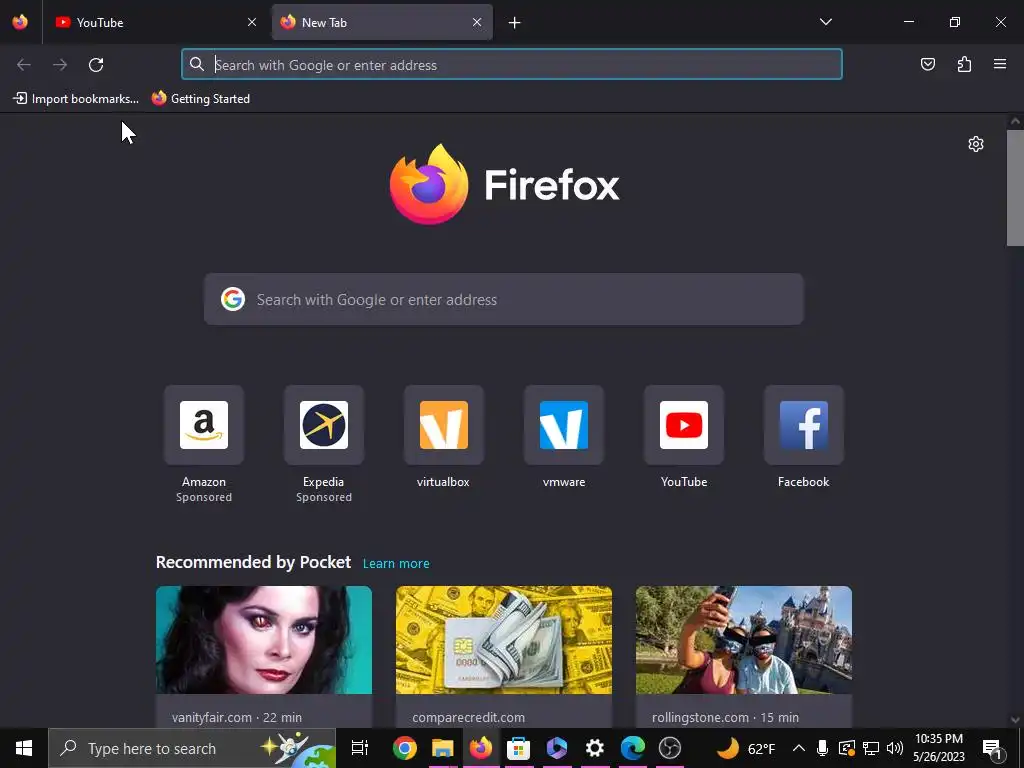Open the clock showing 10:35 PM
The image size is (1024, 768).
[939, 748]
